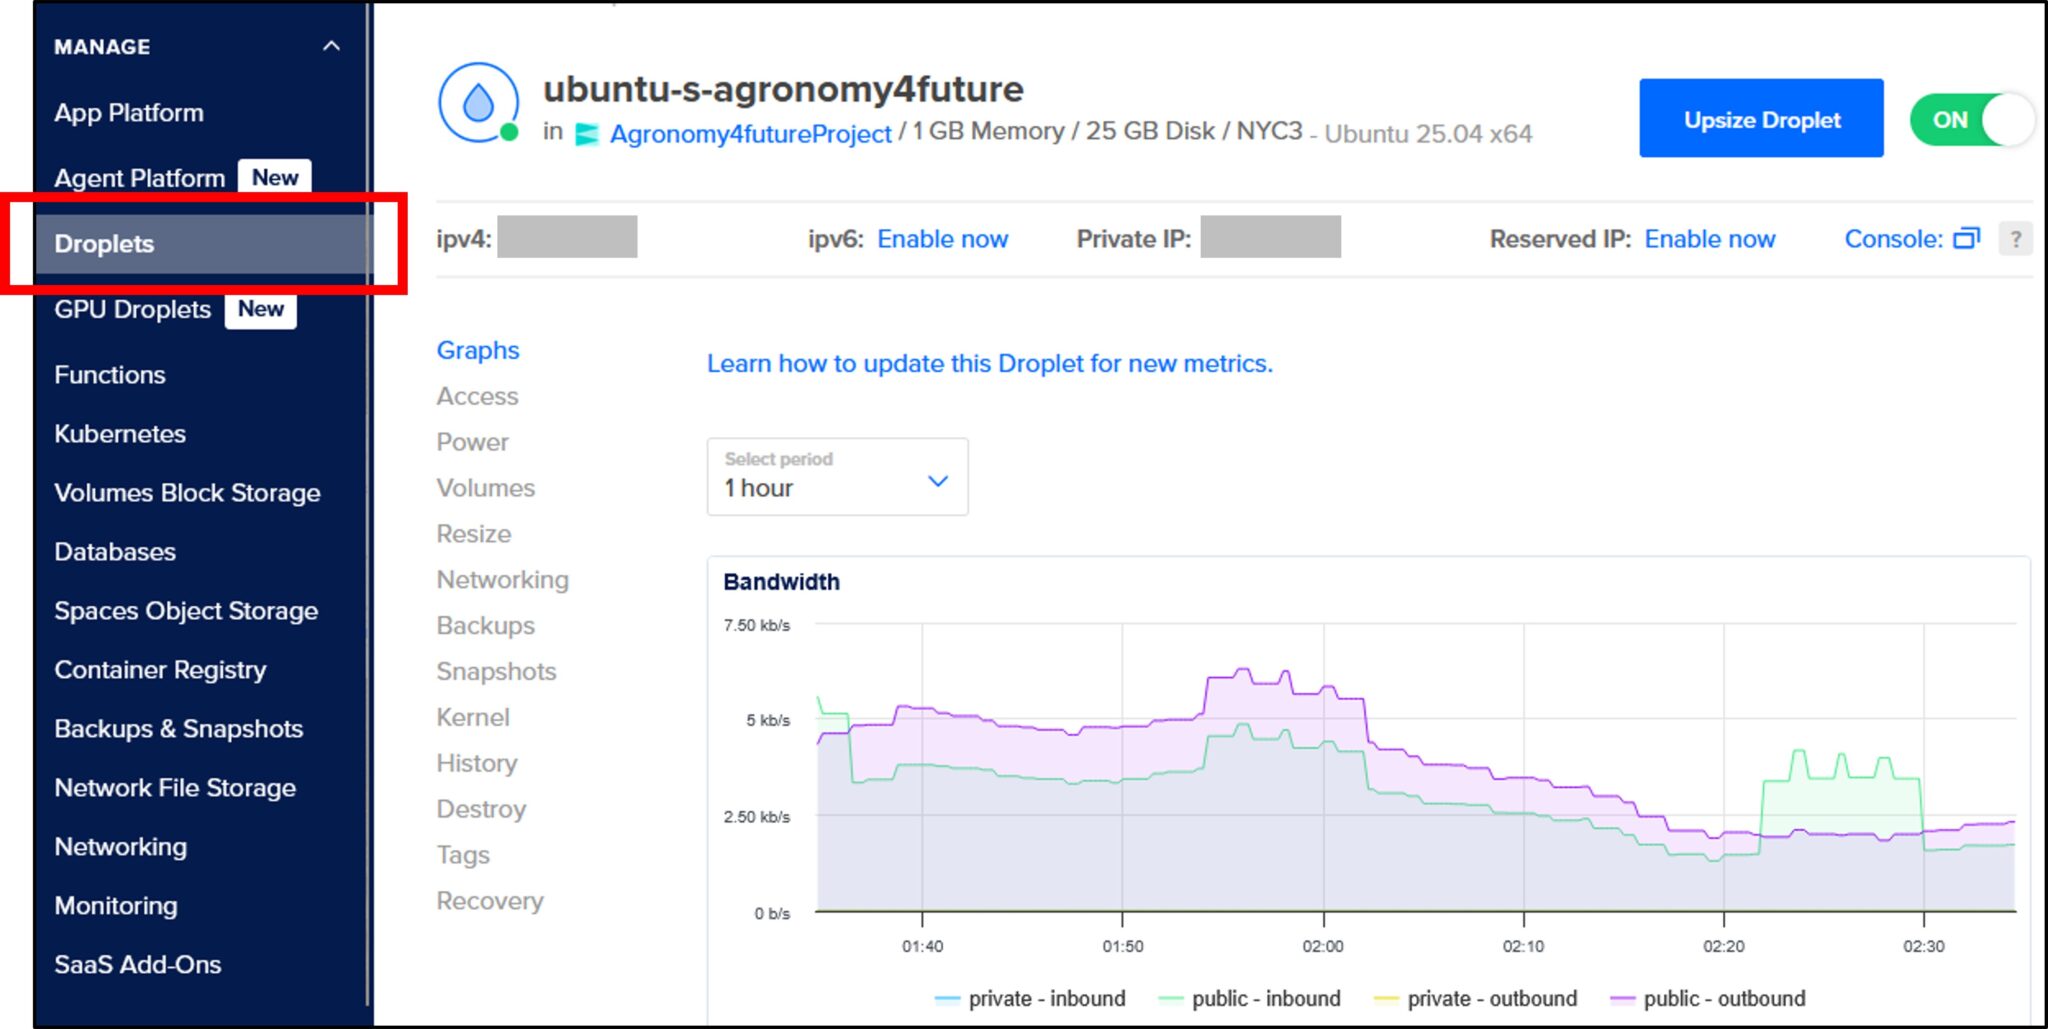Switch to the Networking tab
The image size is (2048, 1029).
[502, 579]
